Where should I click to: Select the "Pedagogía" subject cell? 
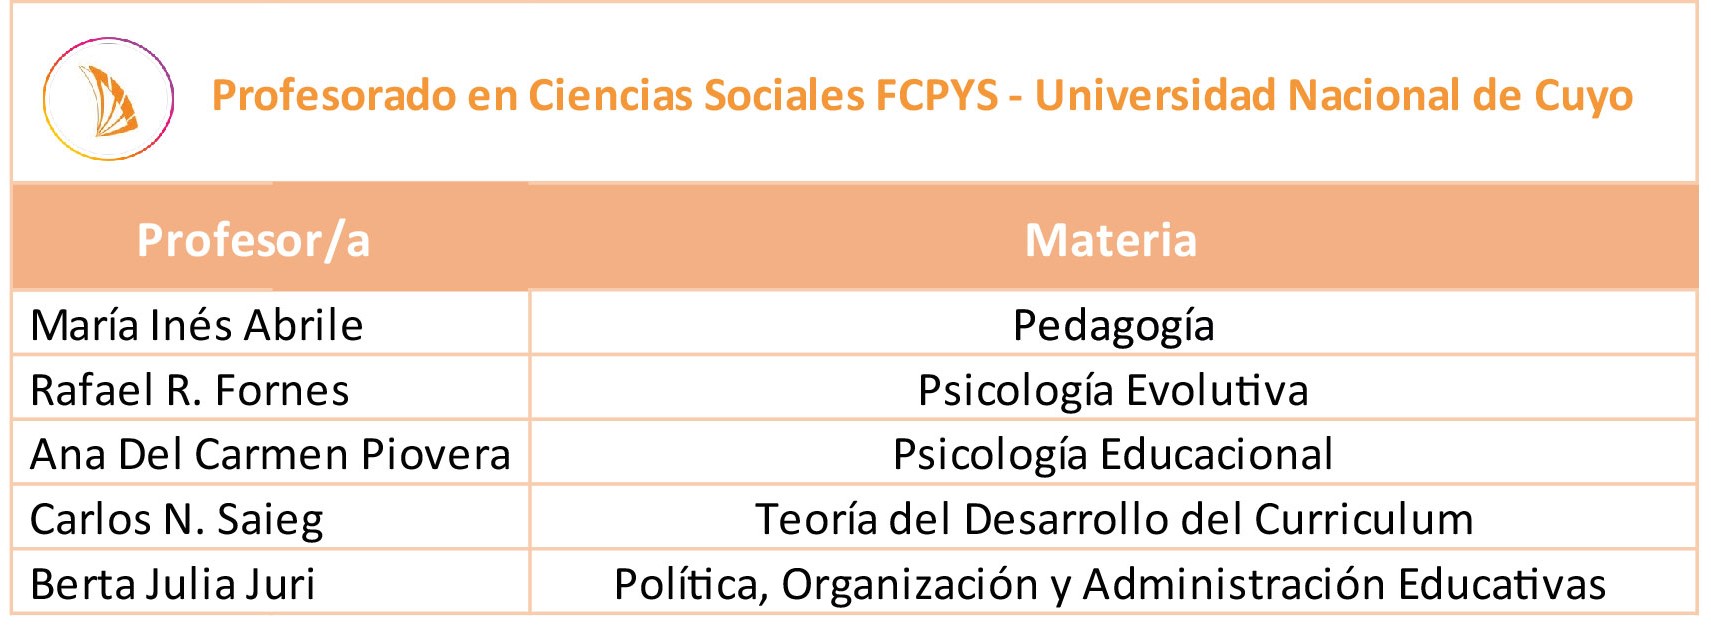1113,326
